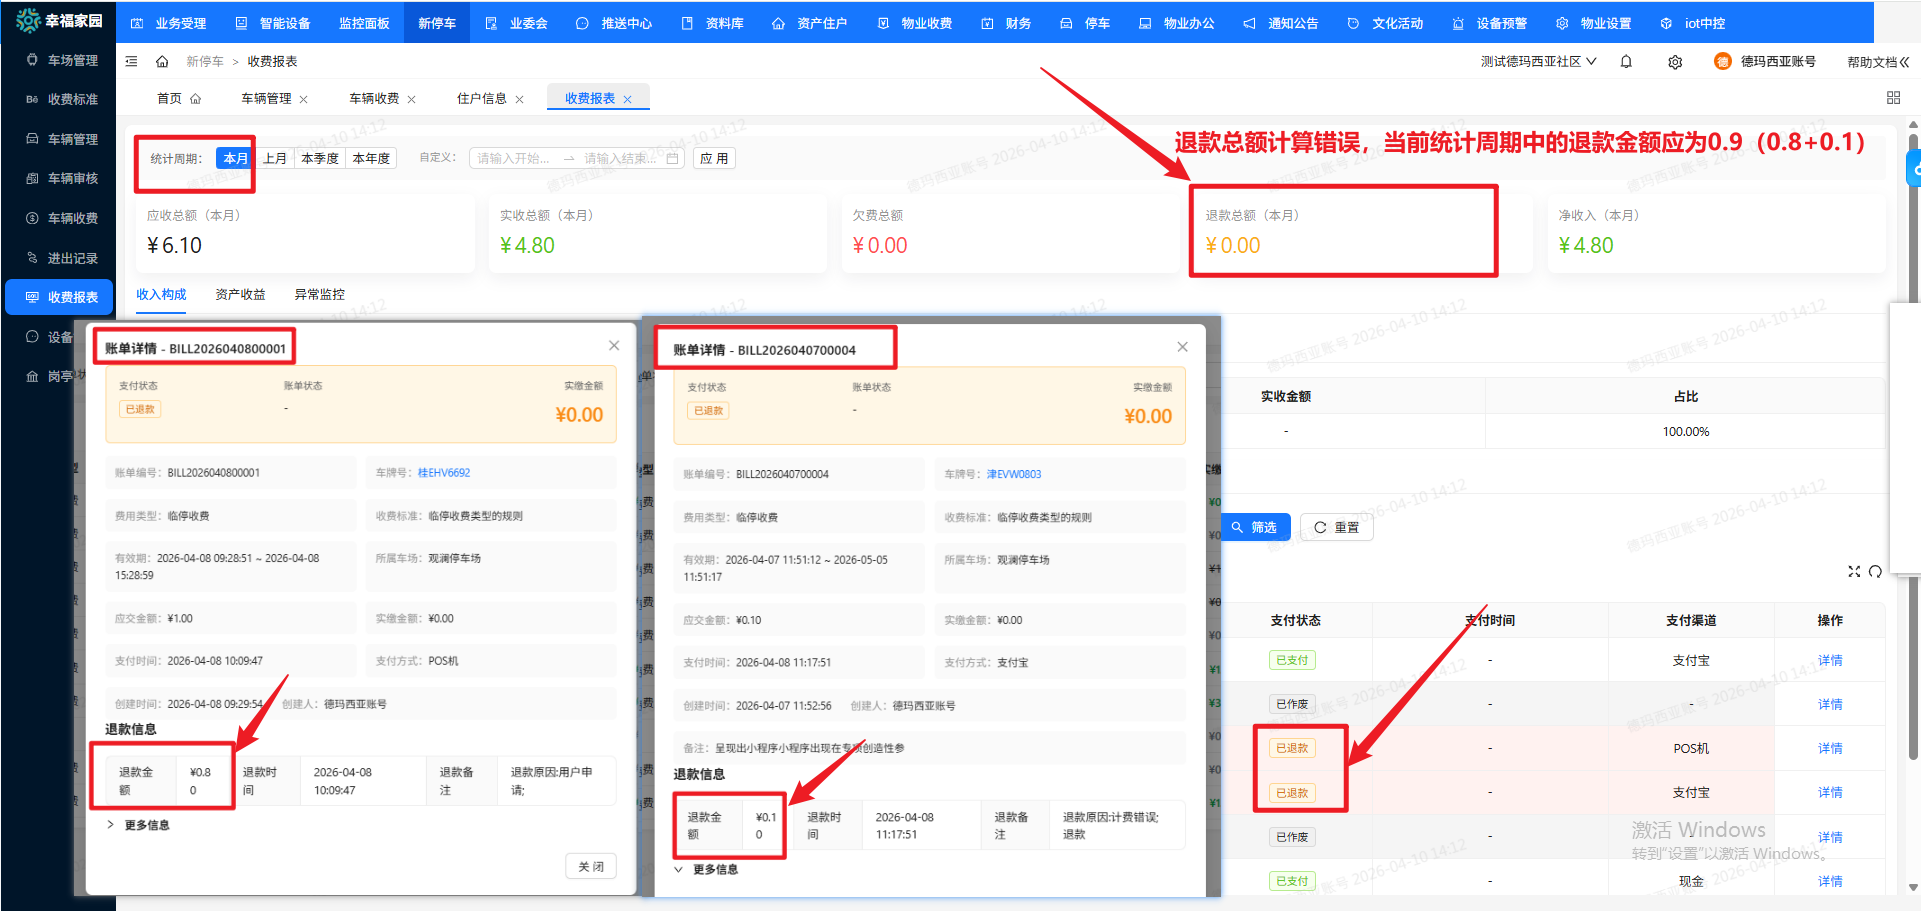The height and width of the screenshot is (911, 1921).
Task: Select the 本月 statistics period option
Action: coord(235,158)
